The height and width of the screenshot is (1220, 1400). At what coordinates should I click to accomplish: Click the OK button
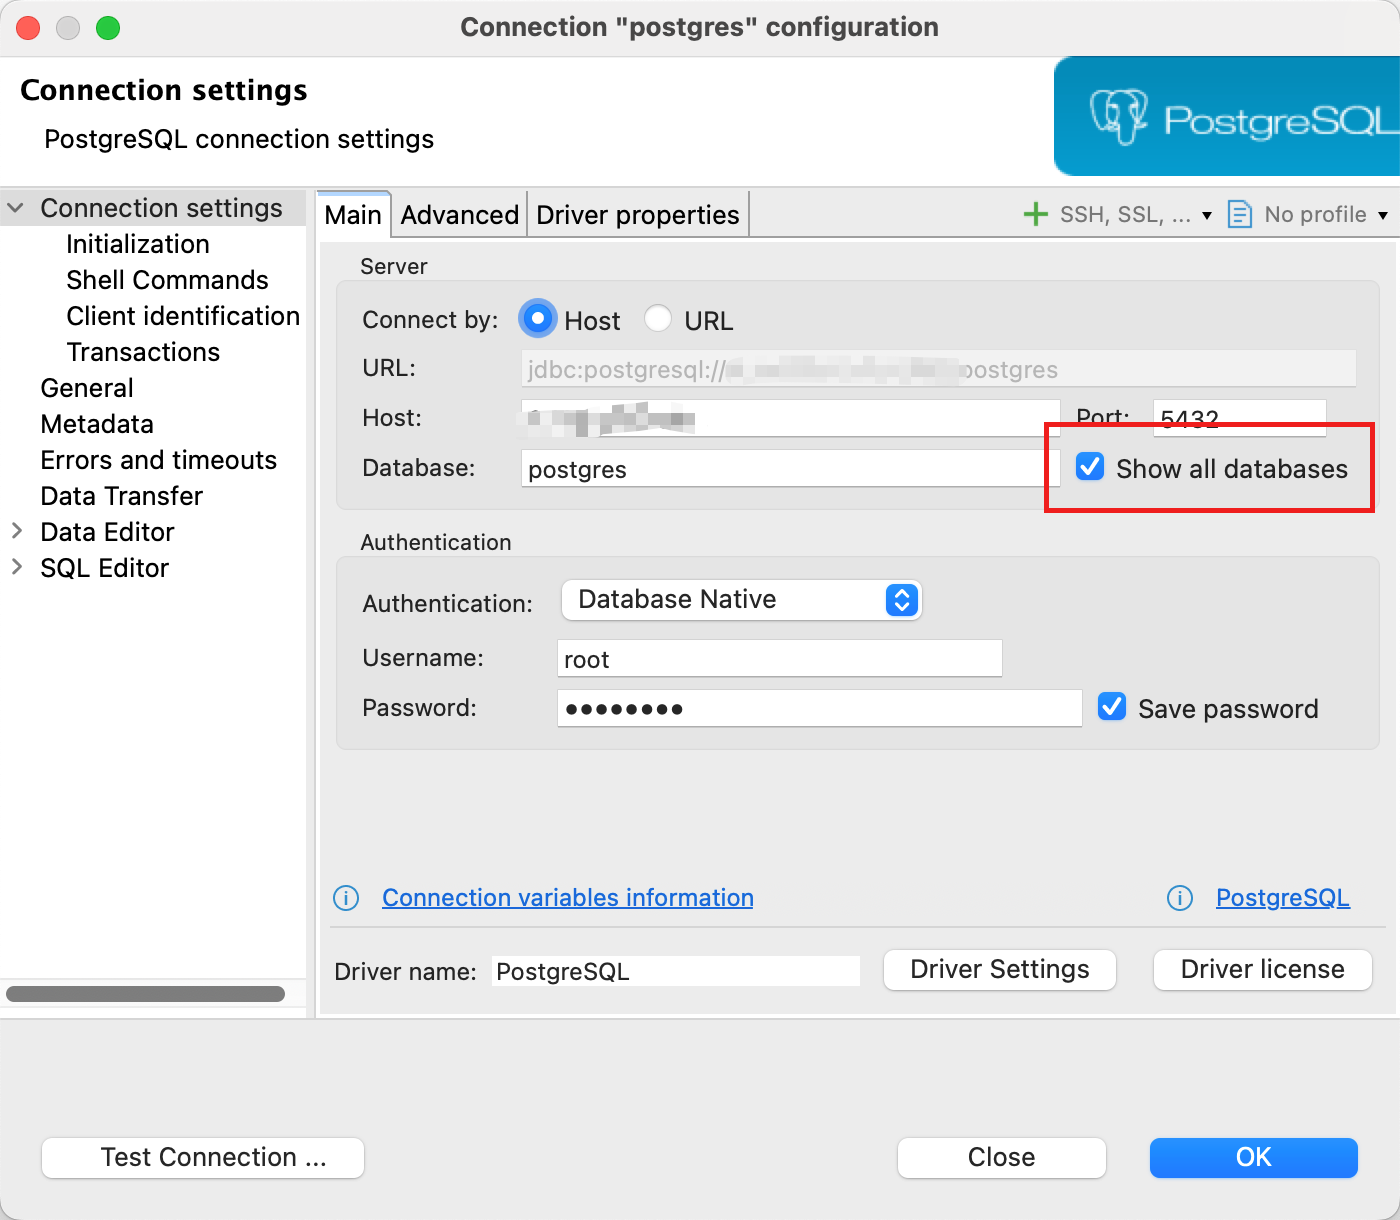tap(1254, 1157)
